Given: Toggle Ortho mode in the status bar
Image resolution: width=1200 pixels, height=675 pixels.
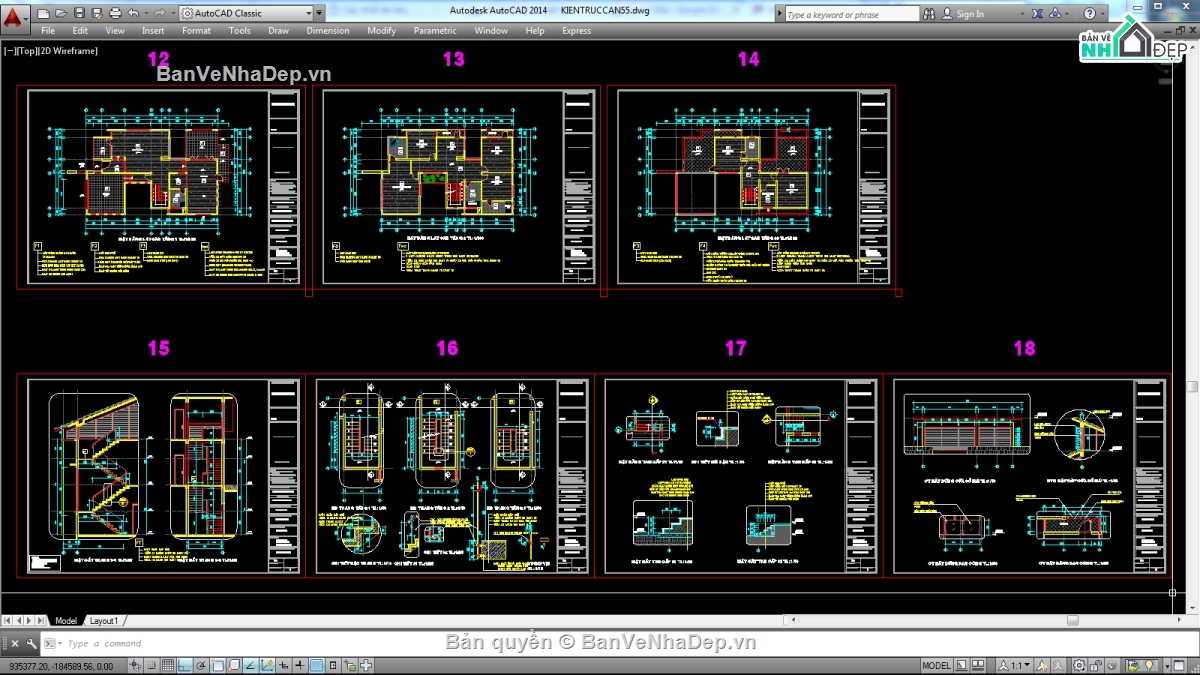Looking at the screenshot, I should pos(183,665).
